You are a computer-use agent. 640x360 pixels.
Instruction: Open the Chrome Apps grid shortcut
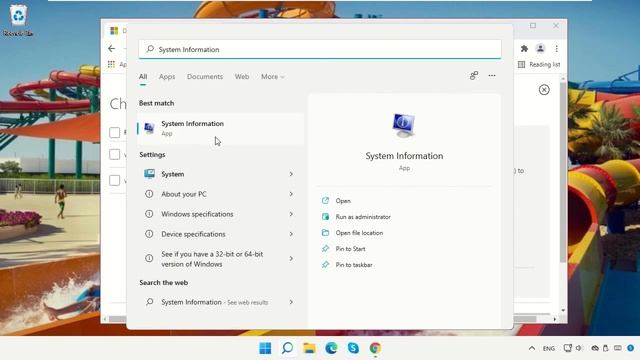[x=111, y=64]
